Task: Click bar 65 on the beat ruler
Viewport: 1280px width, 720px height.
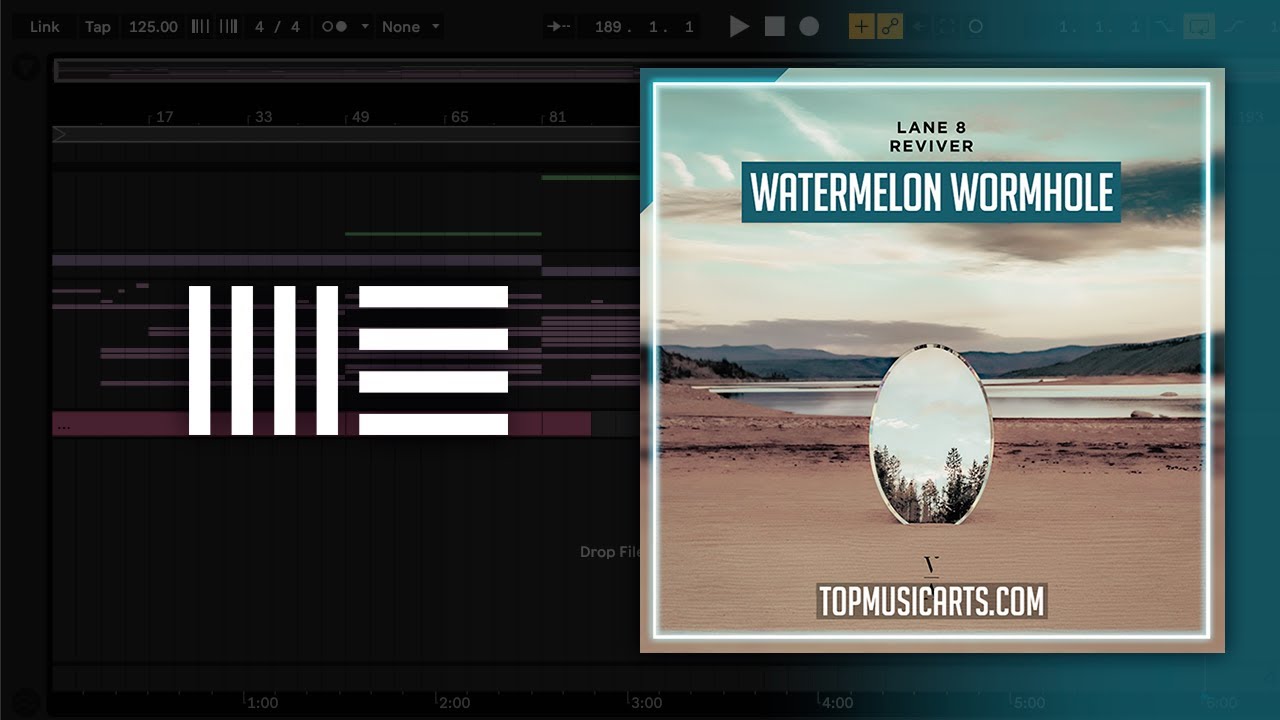Action: [x=459, y=117]
